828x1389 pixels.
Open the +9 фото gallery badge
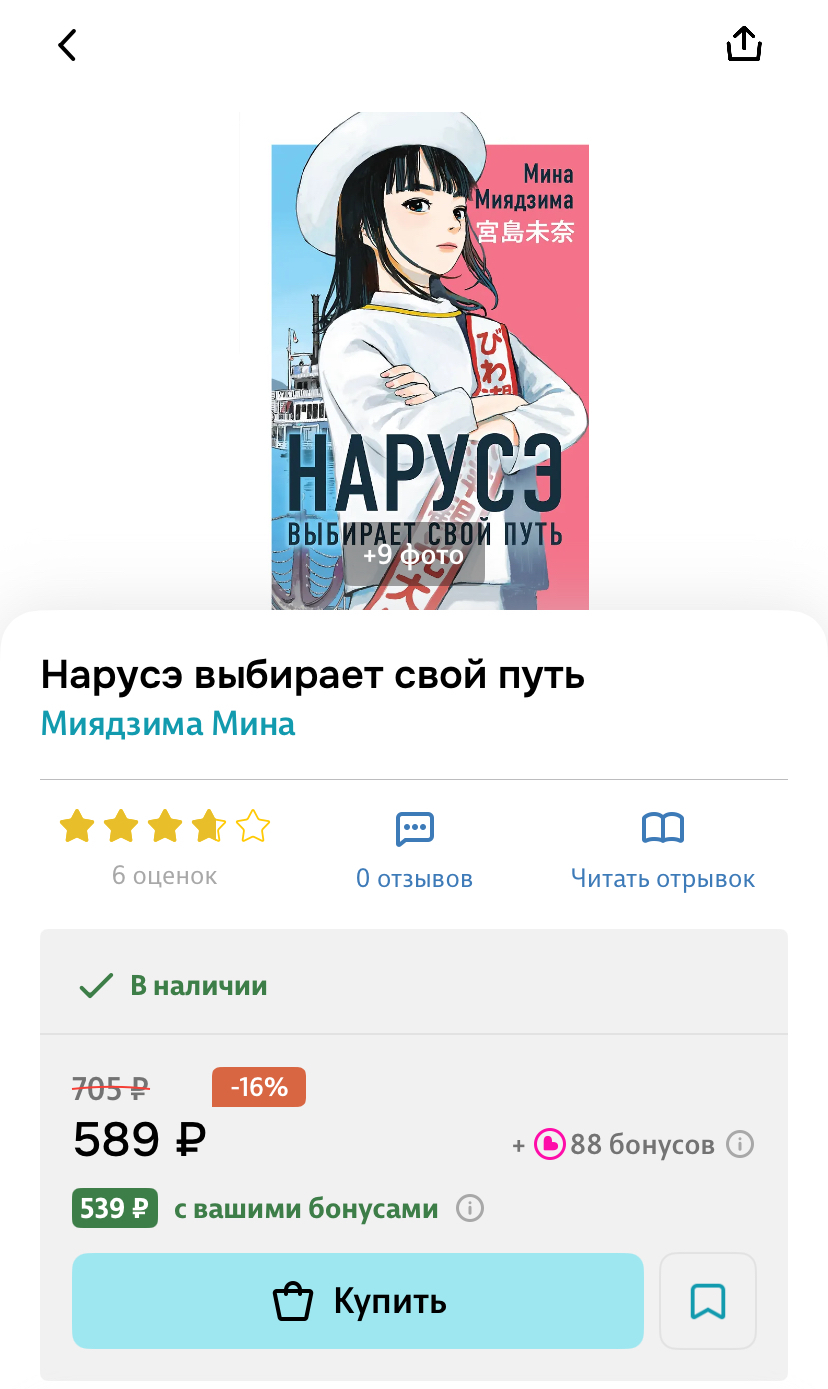(x=414, y=556)
